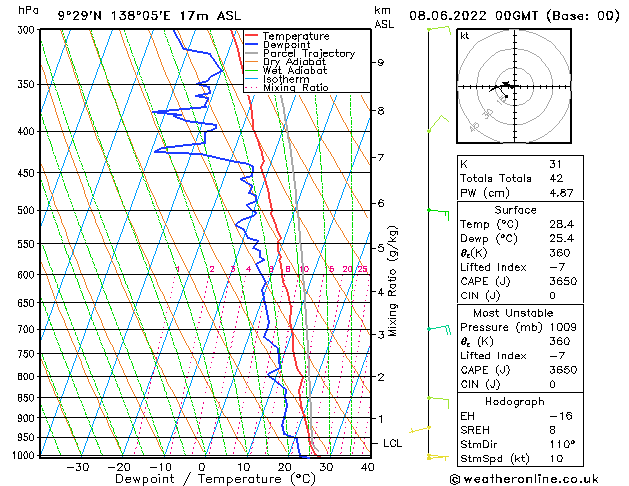
Task: Click the 'kt' unit label in hodograph
Action: [x=465, y=36]
